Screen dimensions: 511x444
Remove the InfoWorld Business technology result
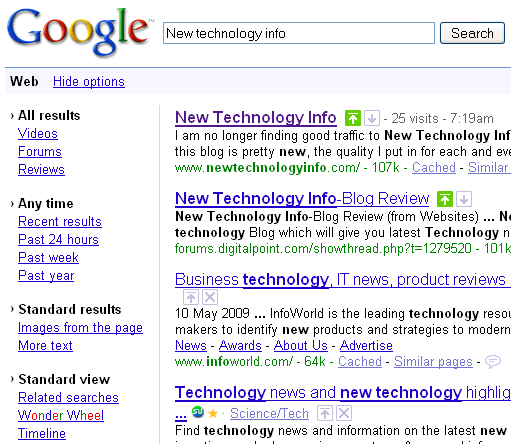(x=210, y=297)
